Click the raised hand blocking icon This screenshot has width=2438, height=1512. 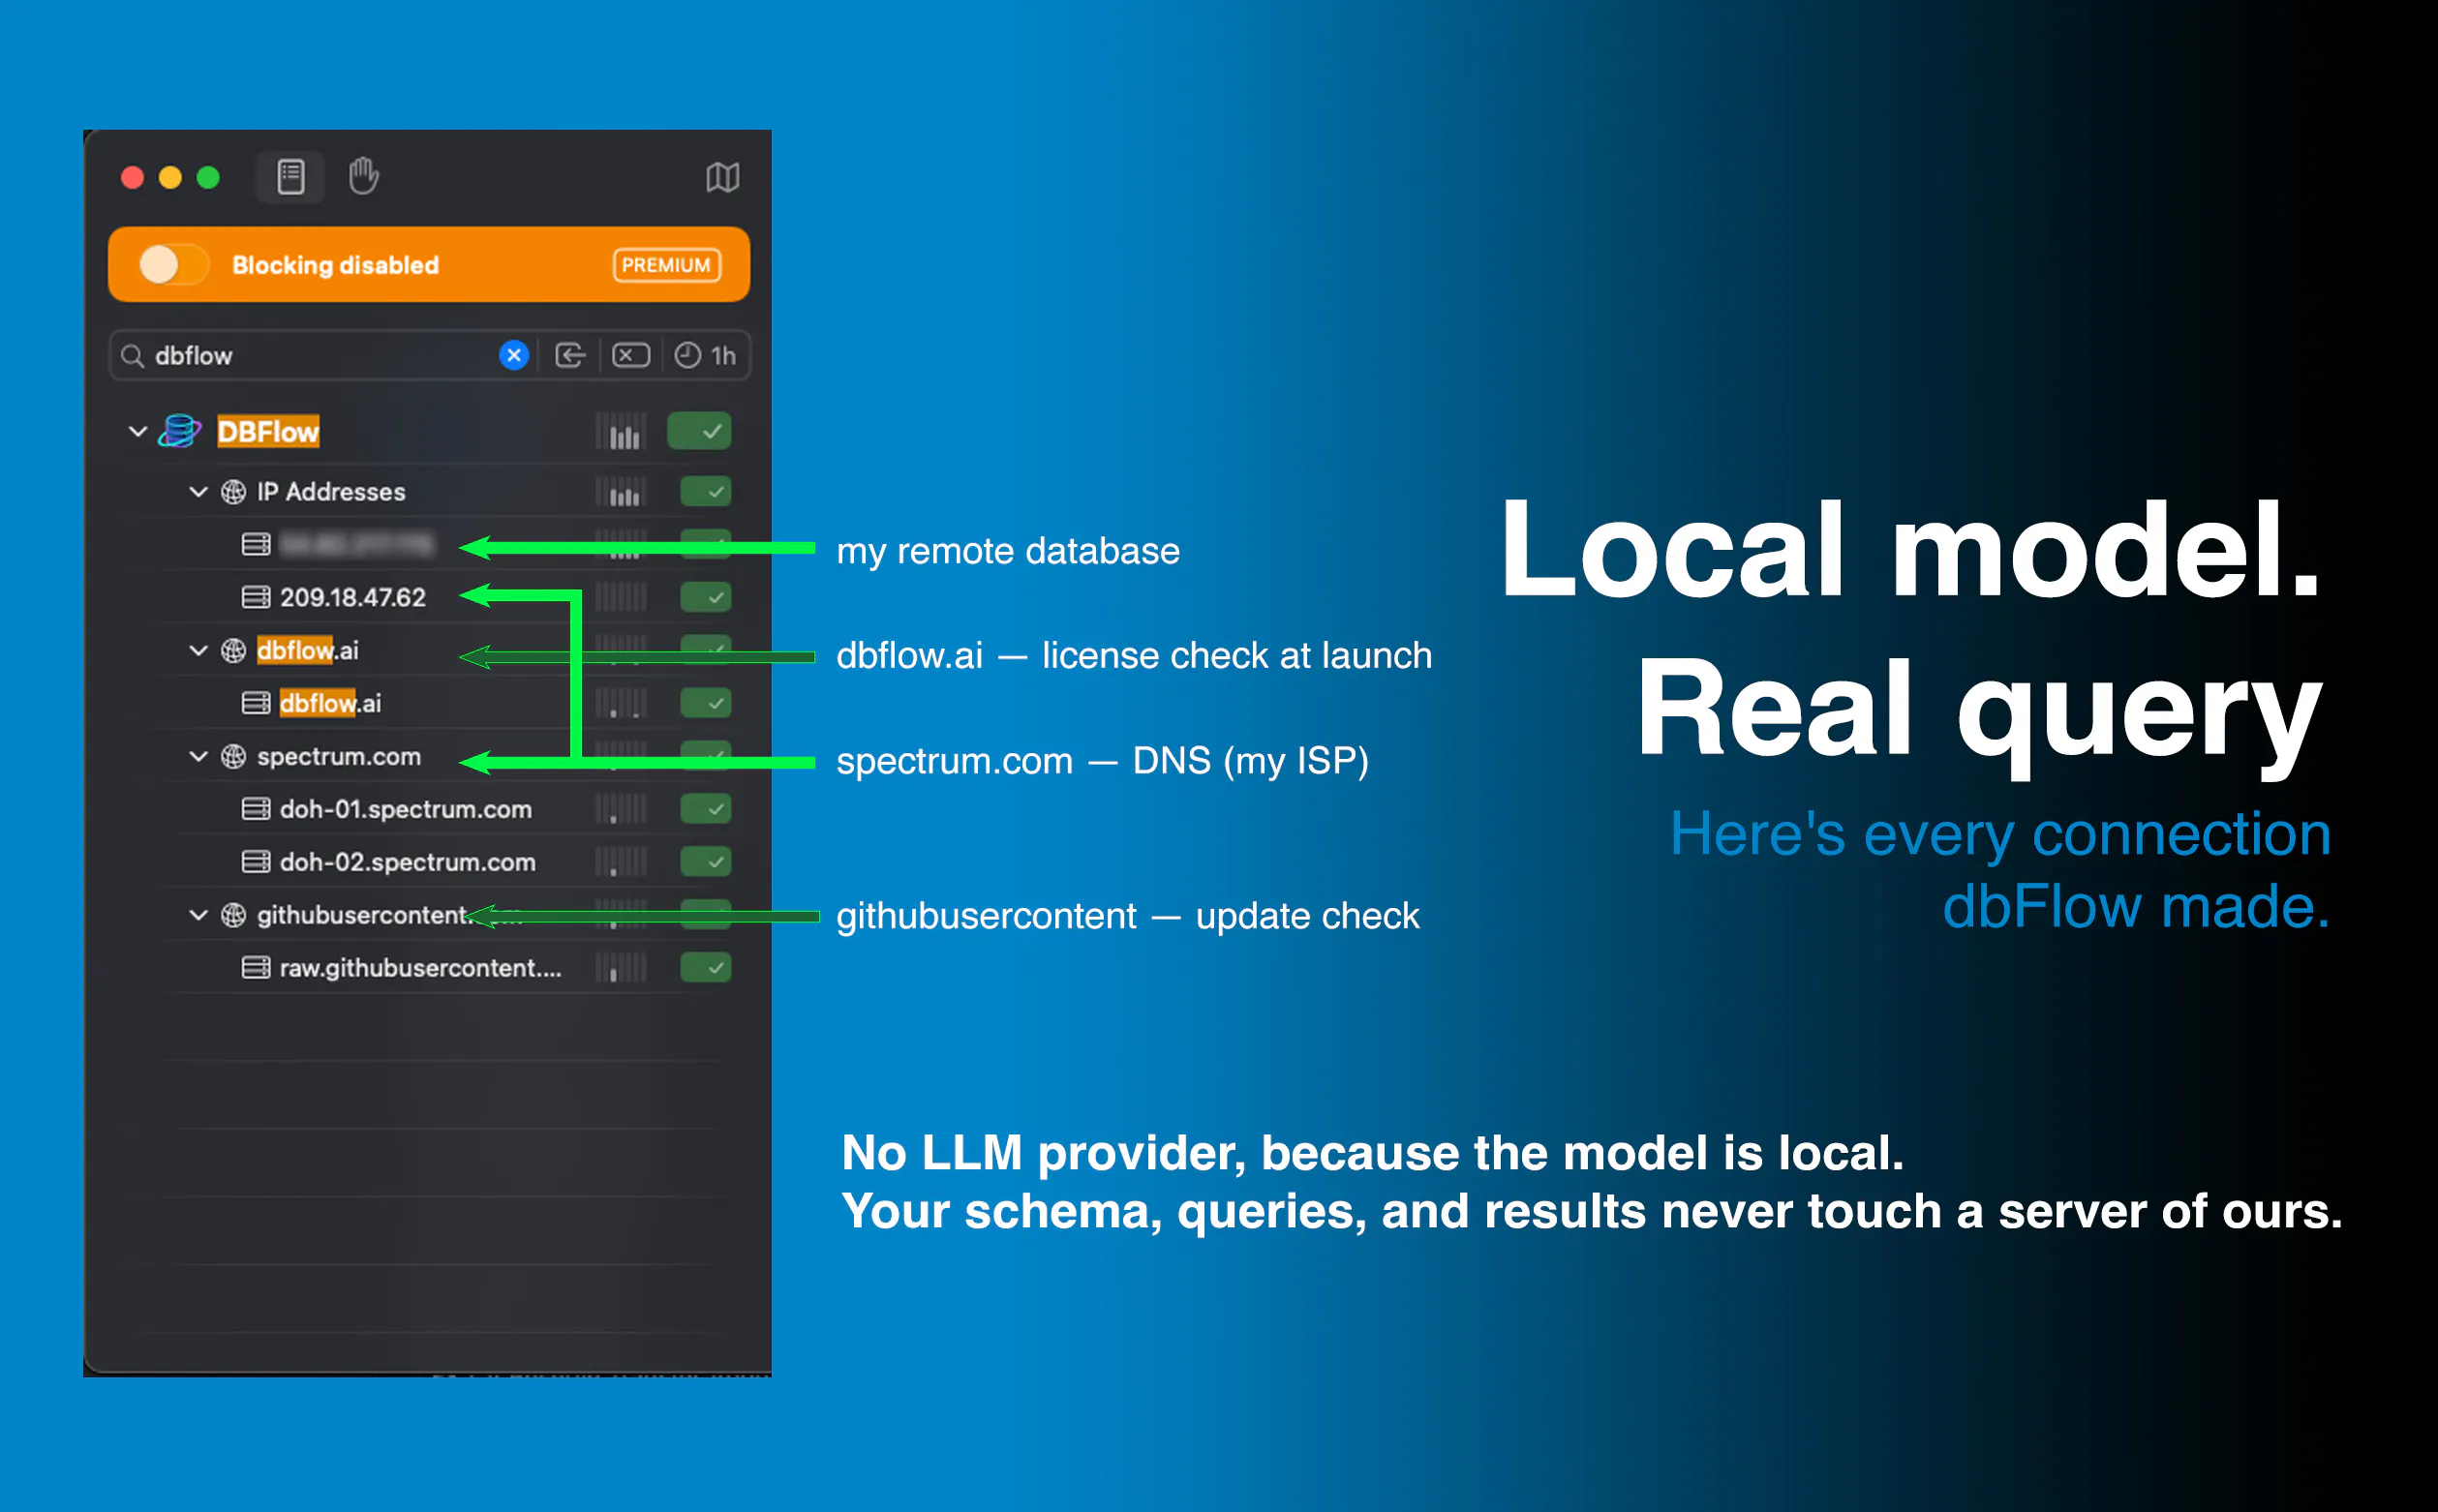coord(363,176)
